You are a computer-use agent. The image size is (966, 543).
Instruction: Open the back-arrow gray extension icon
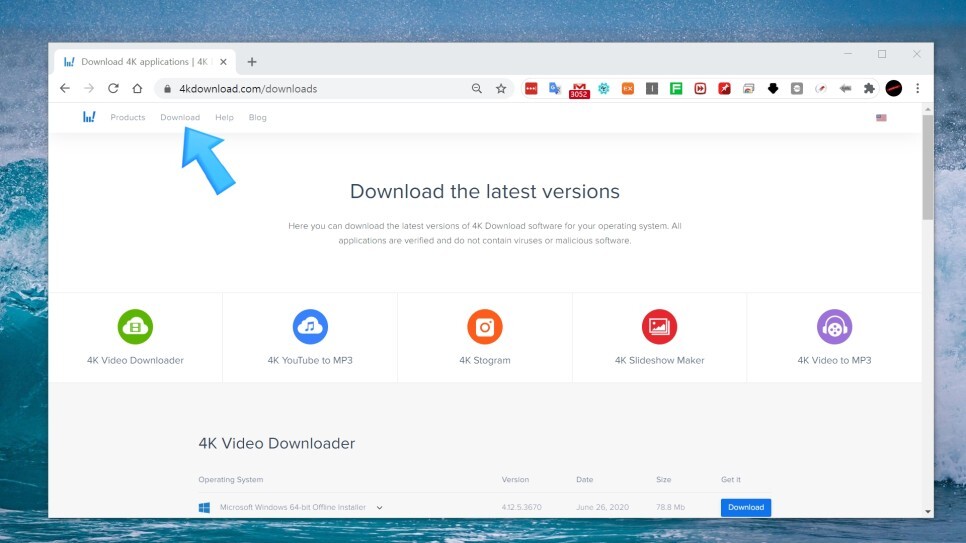845,89
